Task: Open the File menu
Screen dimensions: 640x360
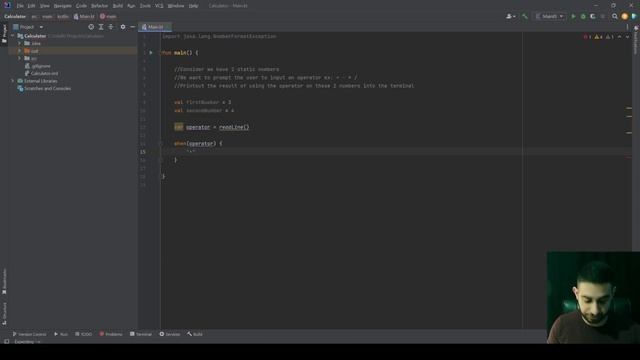Action: [20, 6]
